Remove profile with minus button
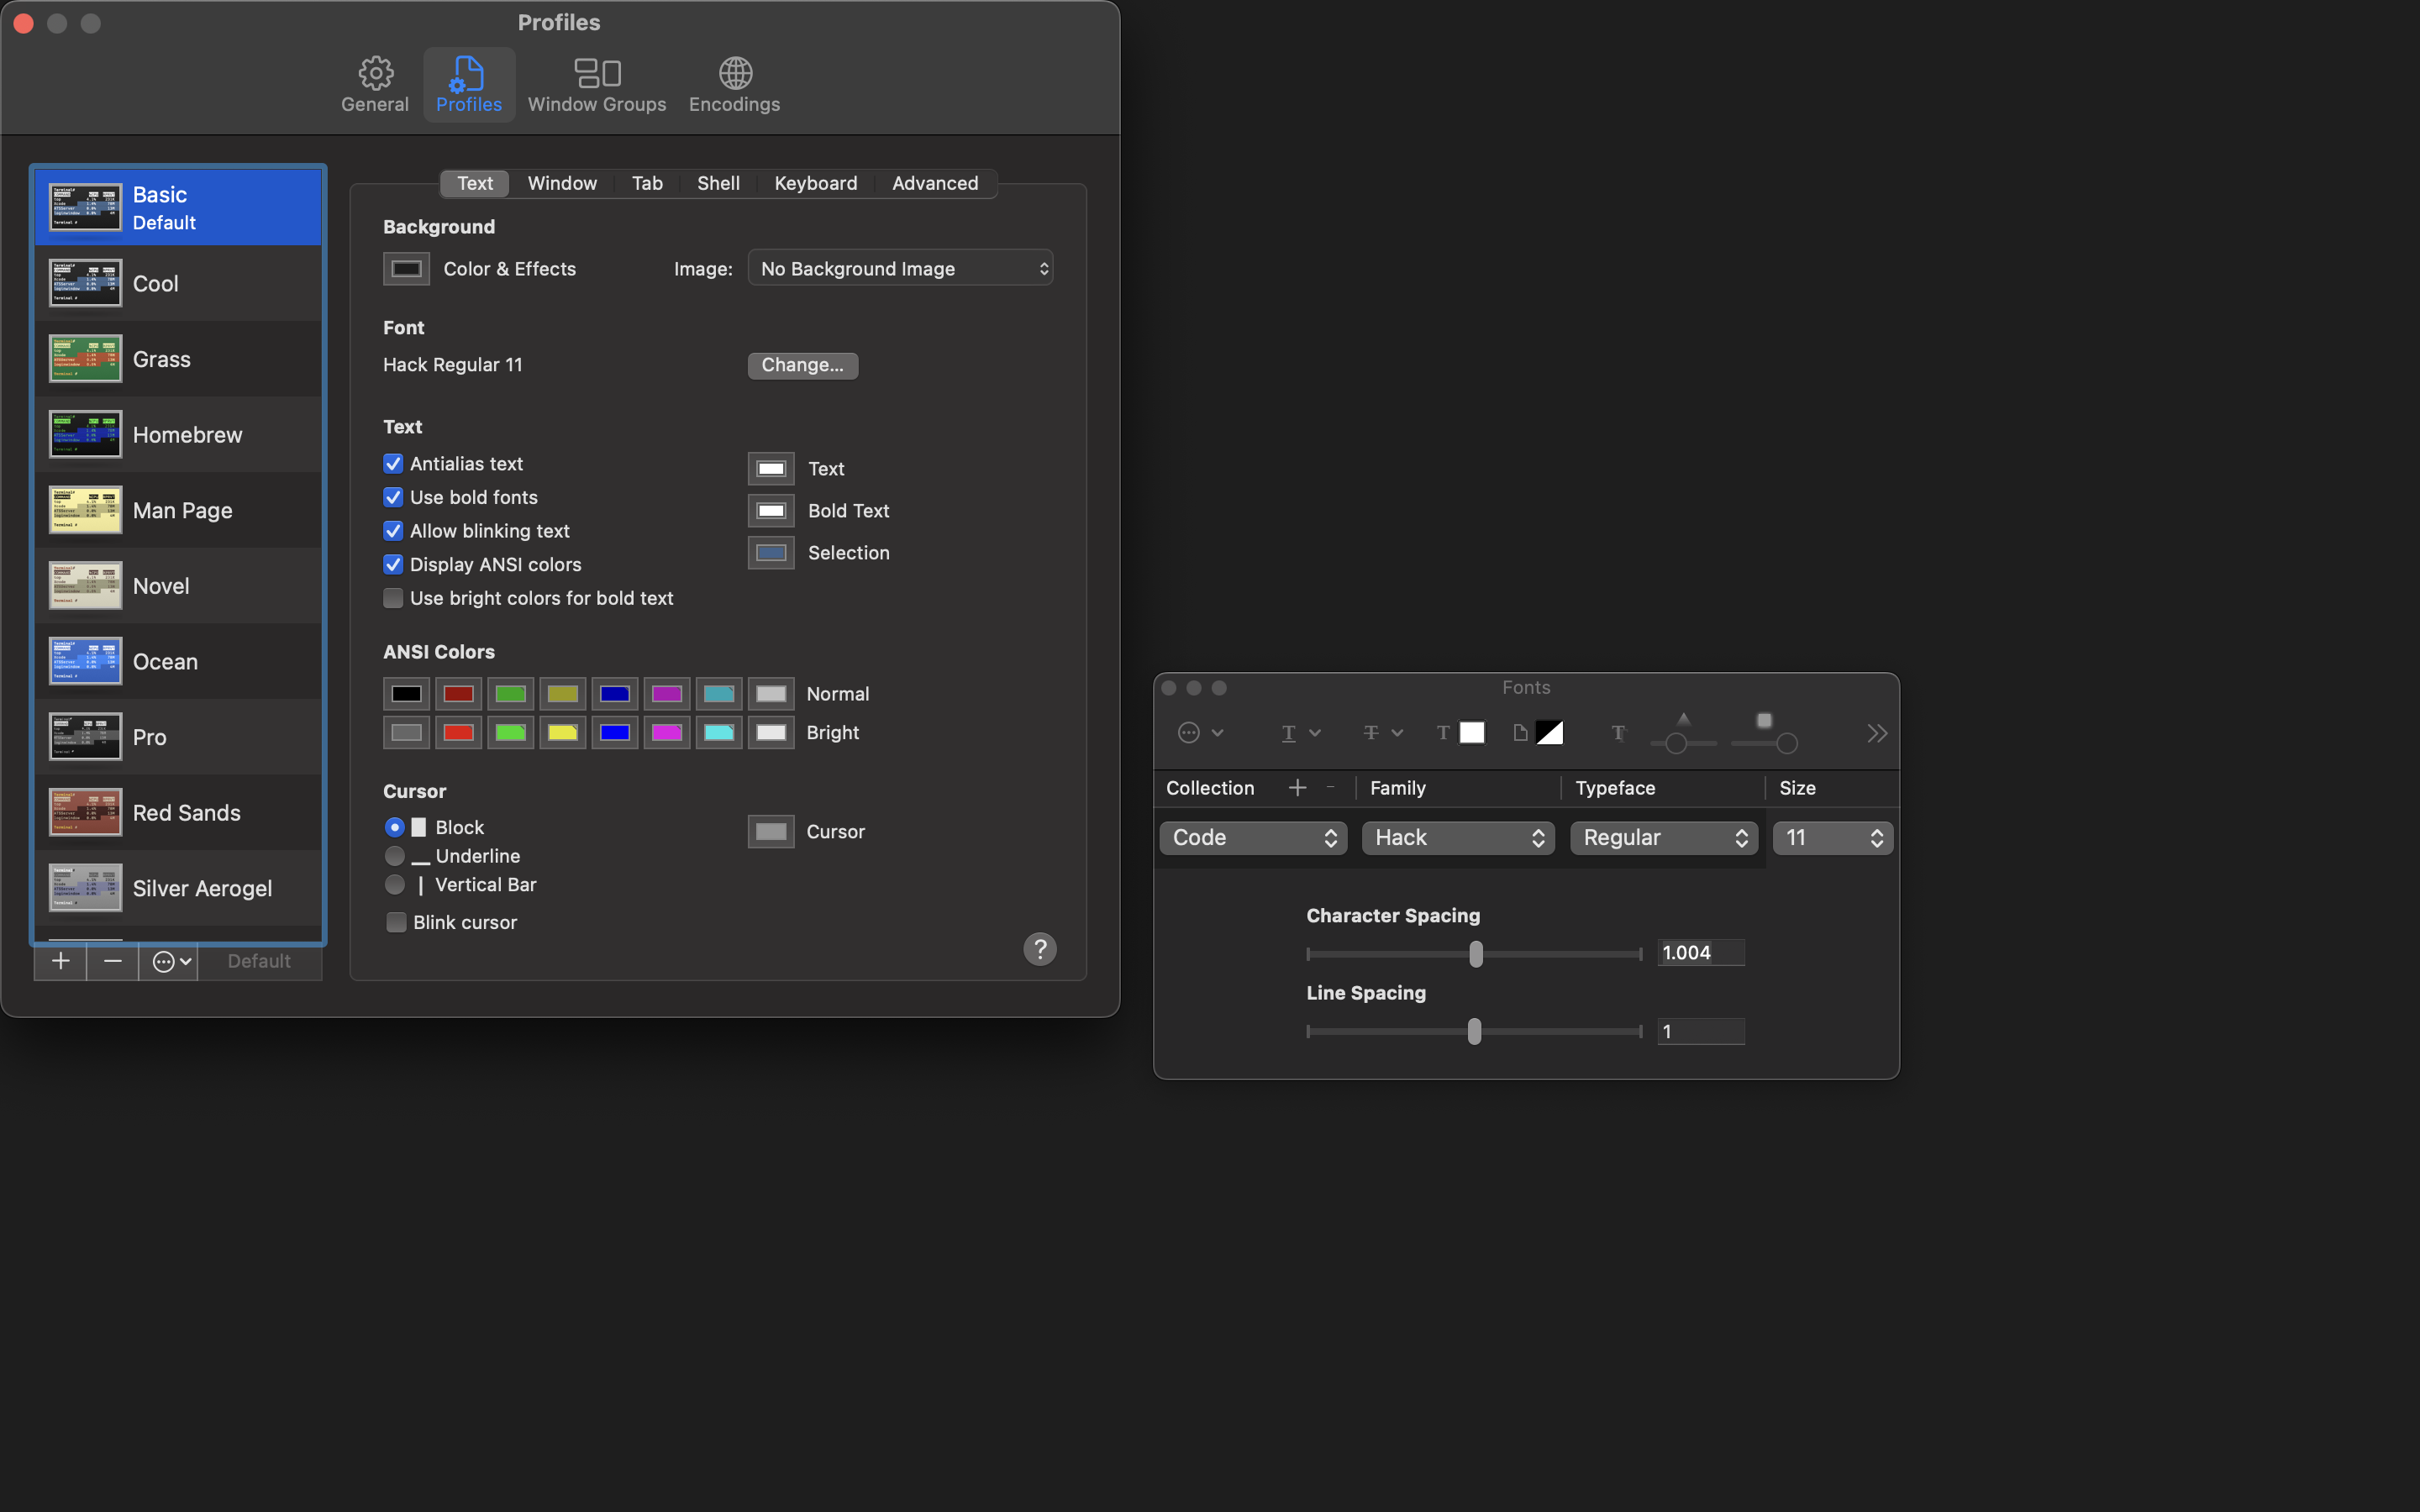Image resolution: width=2420 pixels, height=1512 pixels. [x=113, y=961]
